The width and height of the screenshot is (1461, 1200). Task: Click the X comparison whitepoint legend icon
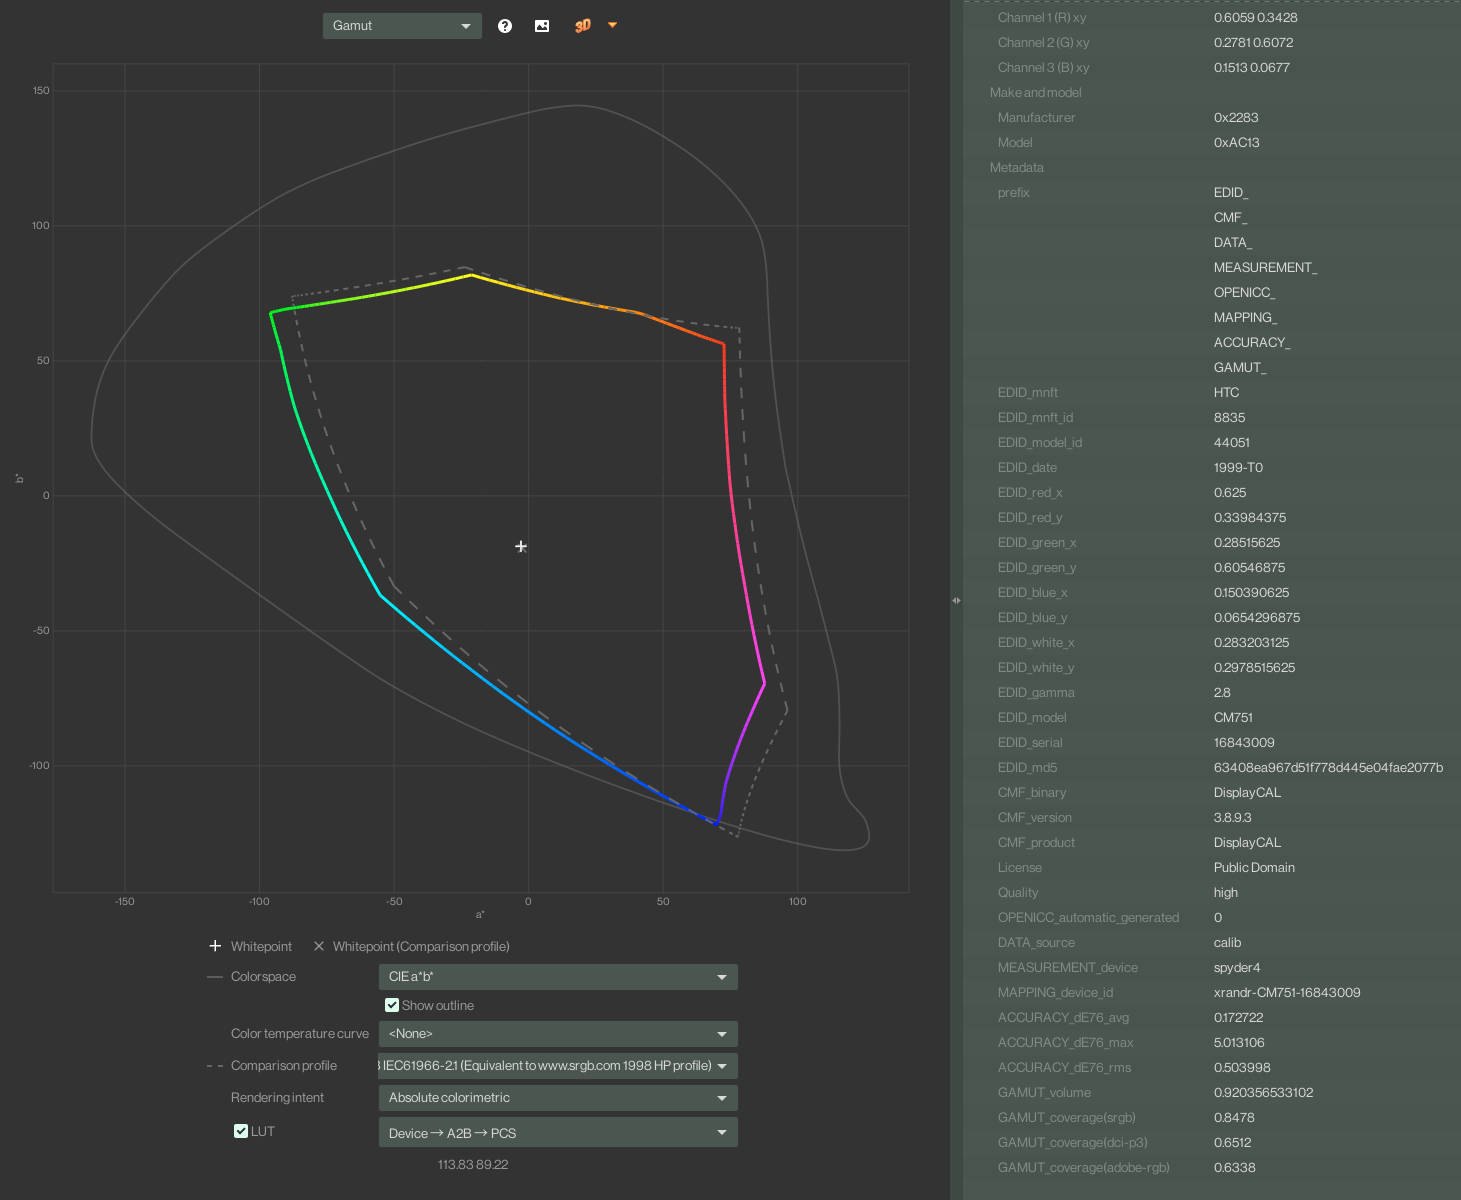click(319, 946)
